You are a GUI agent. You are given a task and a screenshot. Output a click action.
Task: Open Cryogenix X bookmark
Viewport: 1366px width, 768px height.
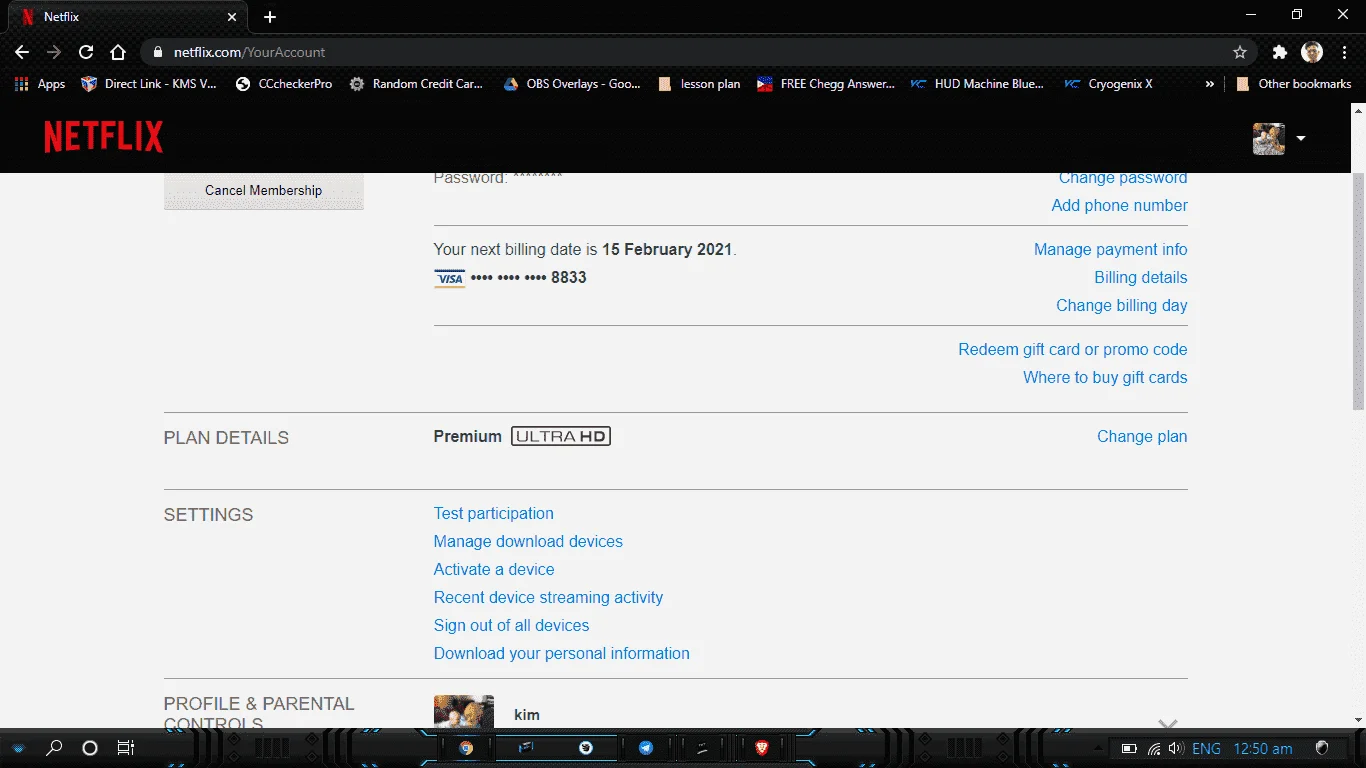point(1108,84)
